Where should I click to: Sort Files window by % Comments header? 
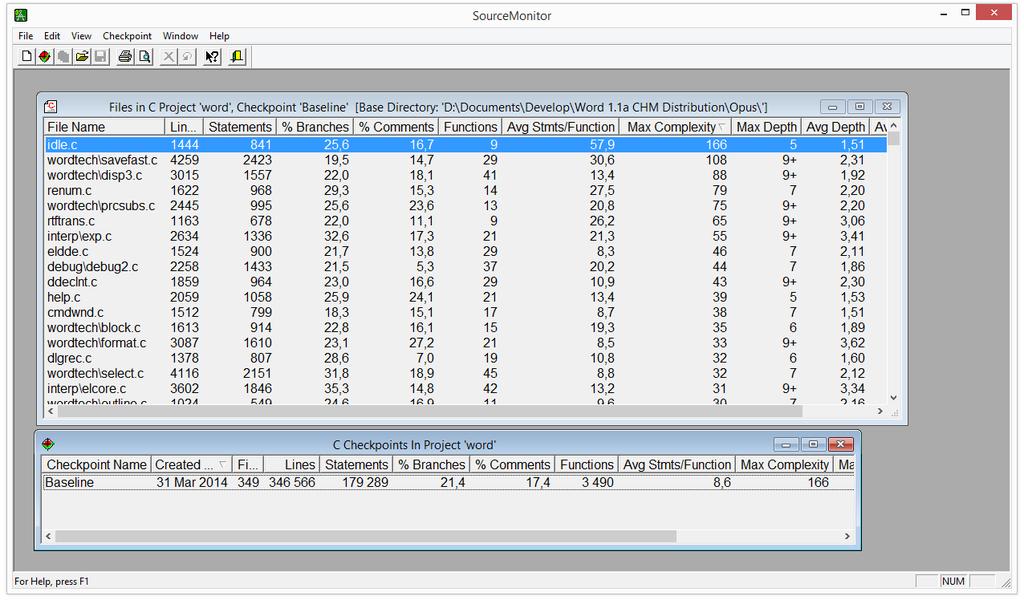pyautogui.click(x=396, y=127)
